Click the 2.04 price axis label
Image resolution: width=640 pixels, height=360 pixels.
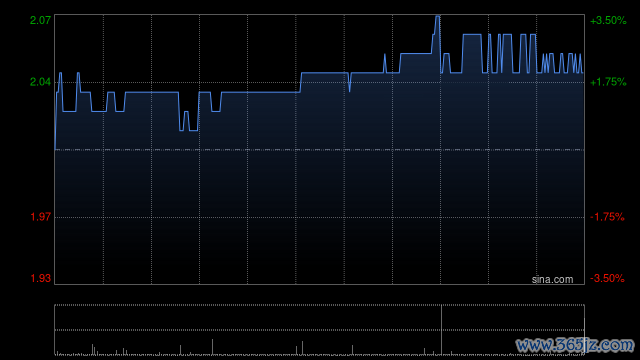coord(40,82)
